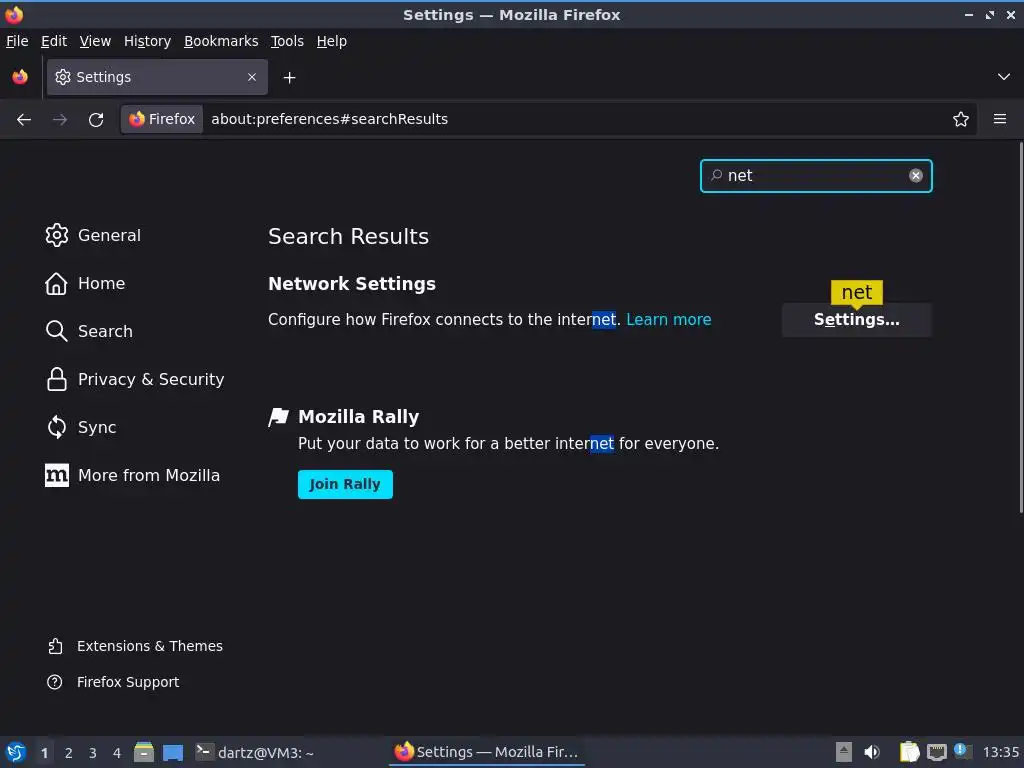Open the volume speaker tray icon
The width and height of the screenshot is (1024, 768).
pos(872,752)
